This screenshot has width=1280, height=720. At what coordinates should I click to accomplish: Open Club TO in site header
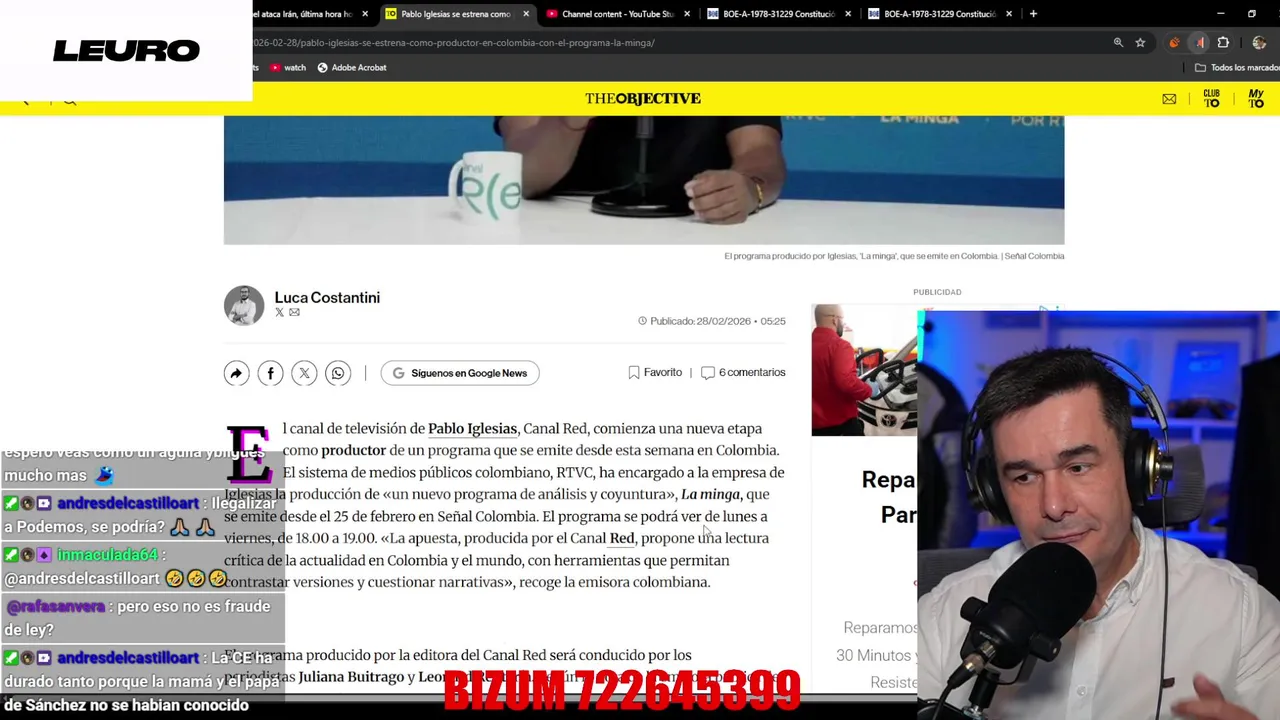(x=1212, y=98)
